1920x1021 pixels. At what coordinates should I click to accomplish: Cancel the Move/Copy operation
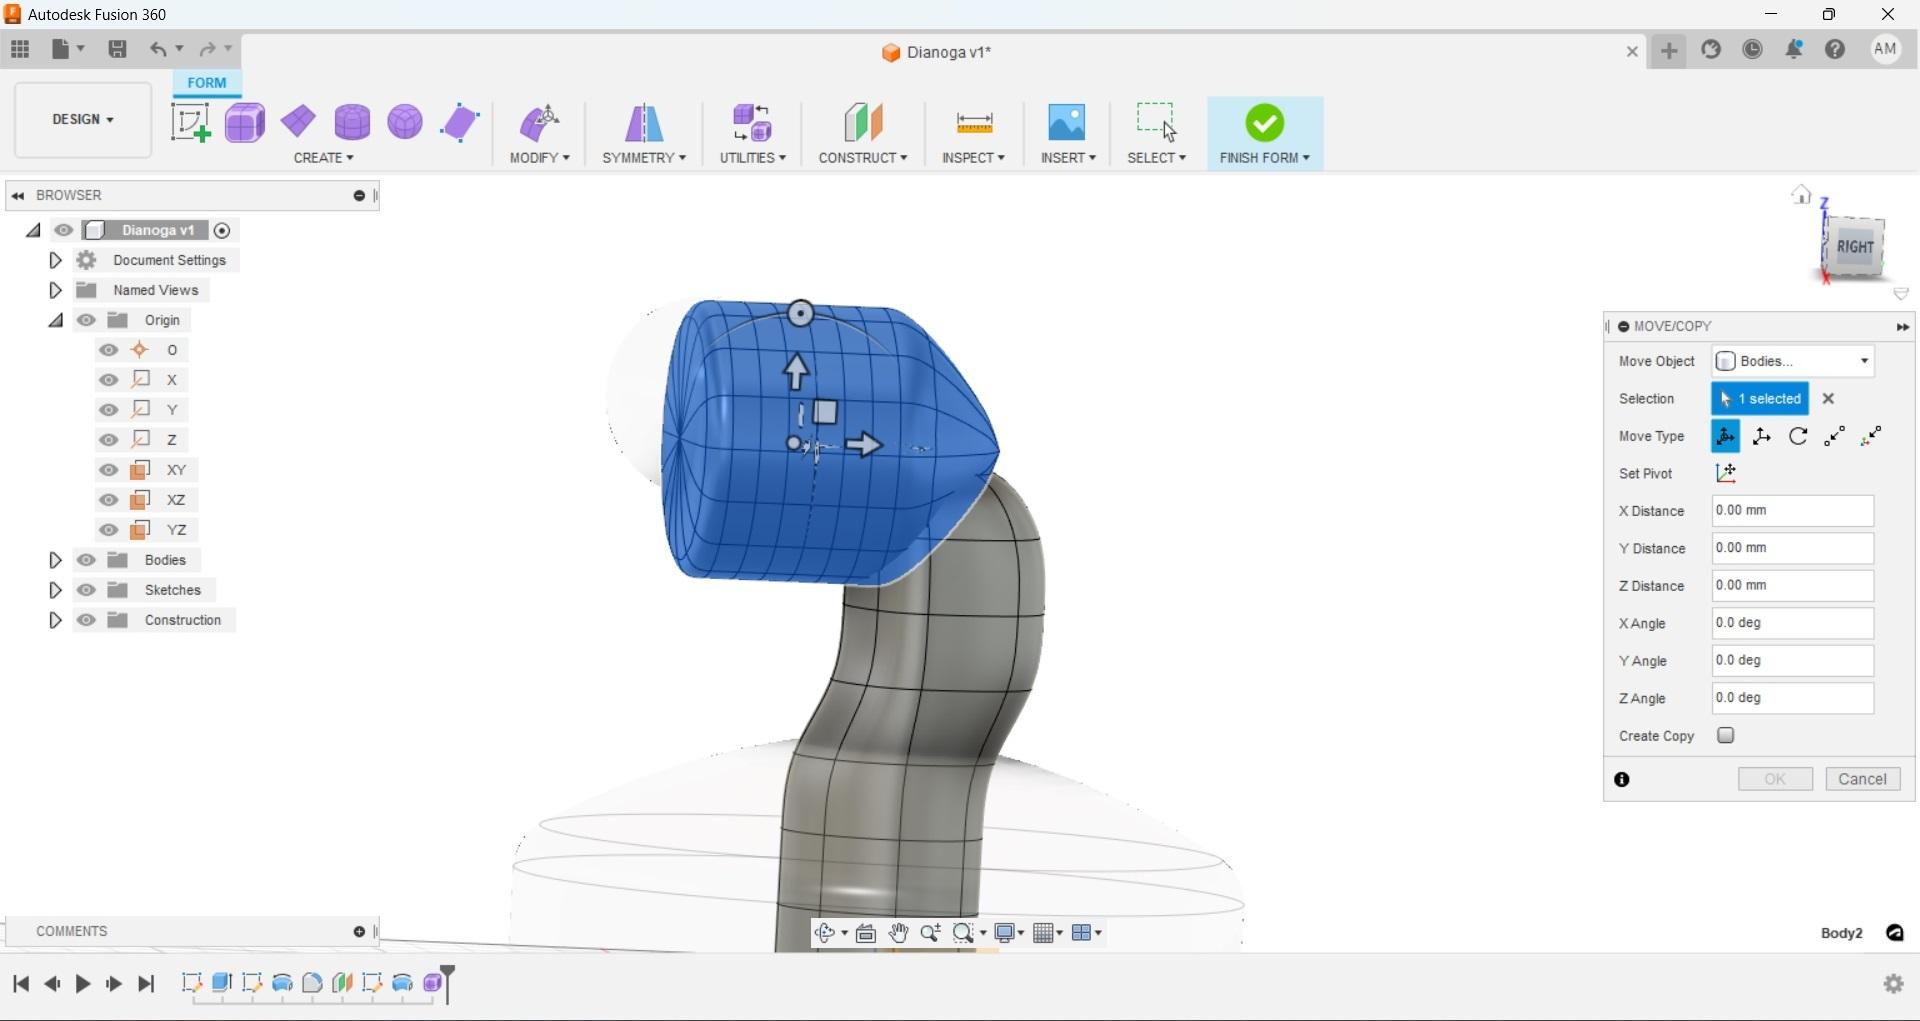(1862, 779)
